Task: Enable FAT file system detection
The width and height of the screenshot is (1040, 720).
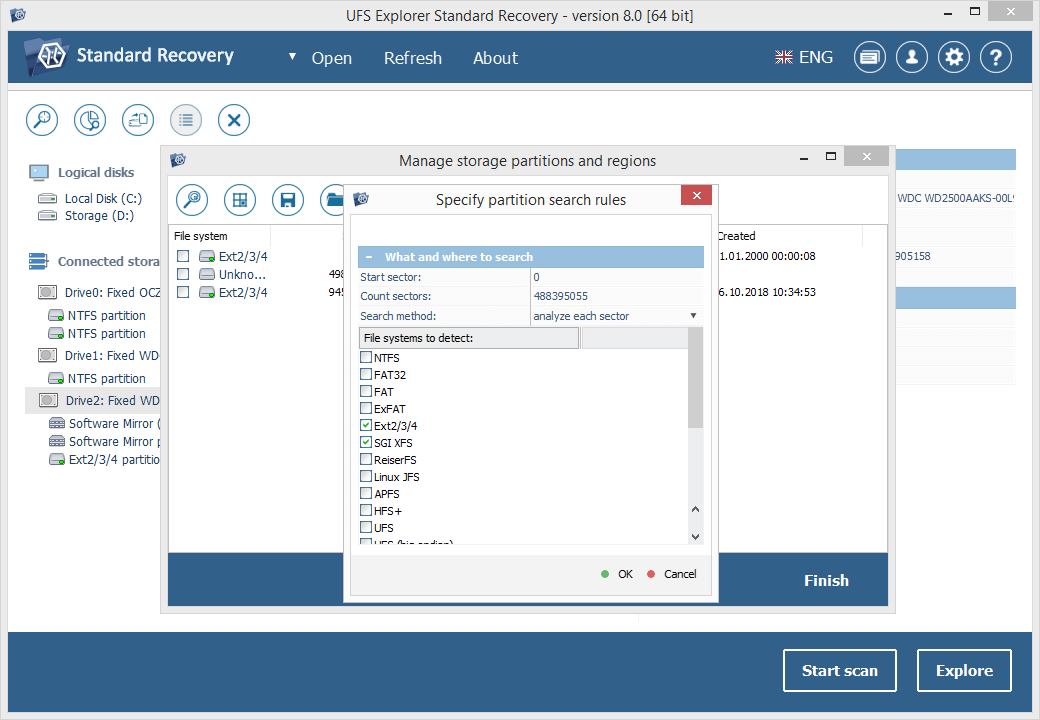Action: 365,391
